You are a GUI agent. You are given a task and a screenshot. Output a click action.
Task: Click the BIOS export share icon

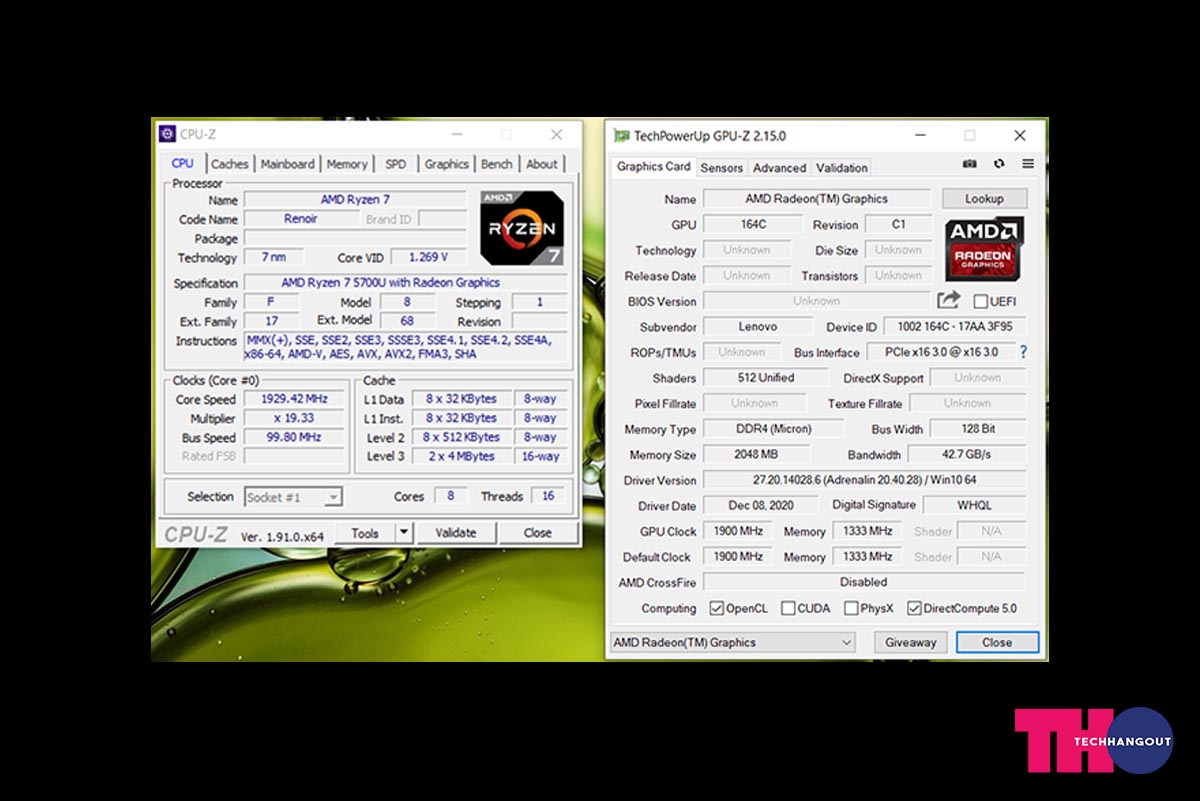(948, 300)
